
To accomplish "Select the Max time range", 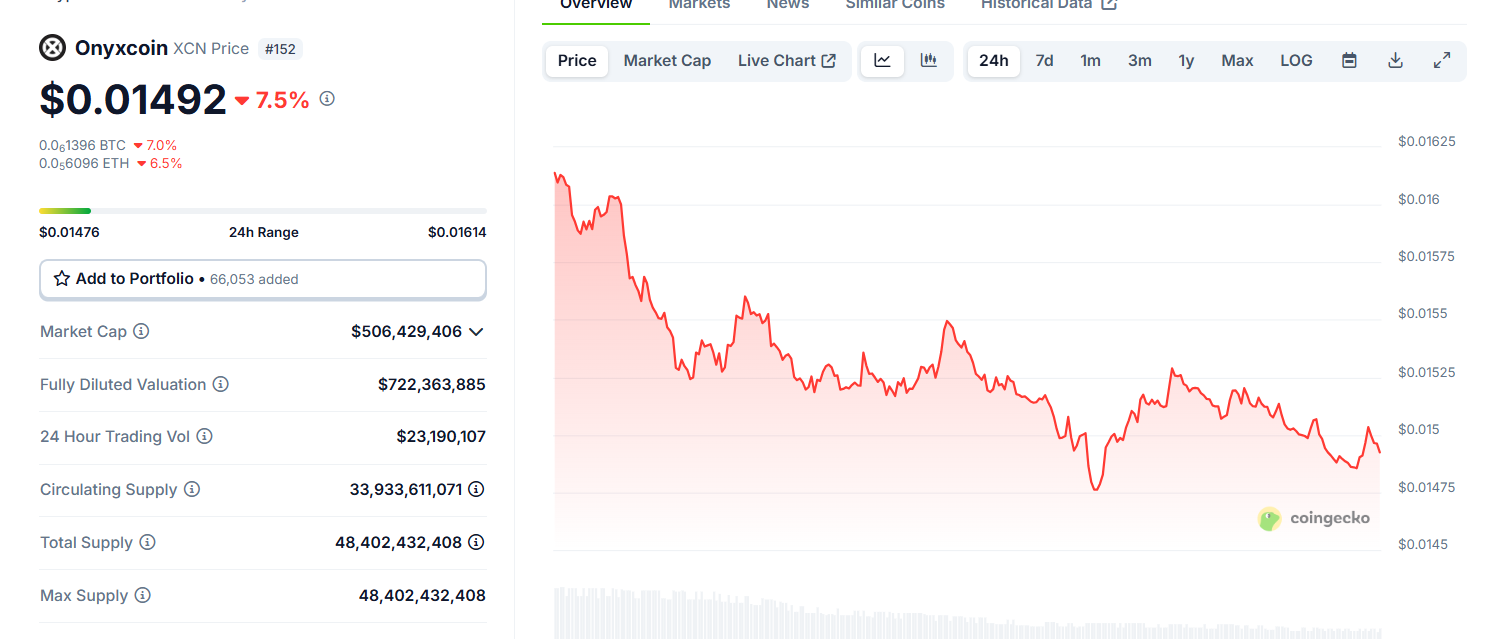I will click(x=1237, y=61).
